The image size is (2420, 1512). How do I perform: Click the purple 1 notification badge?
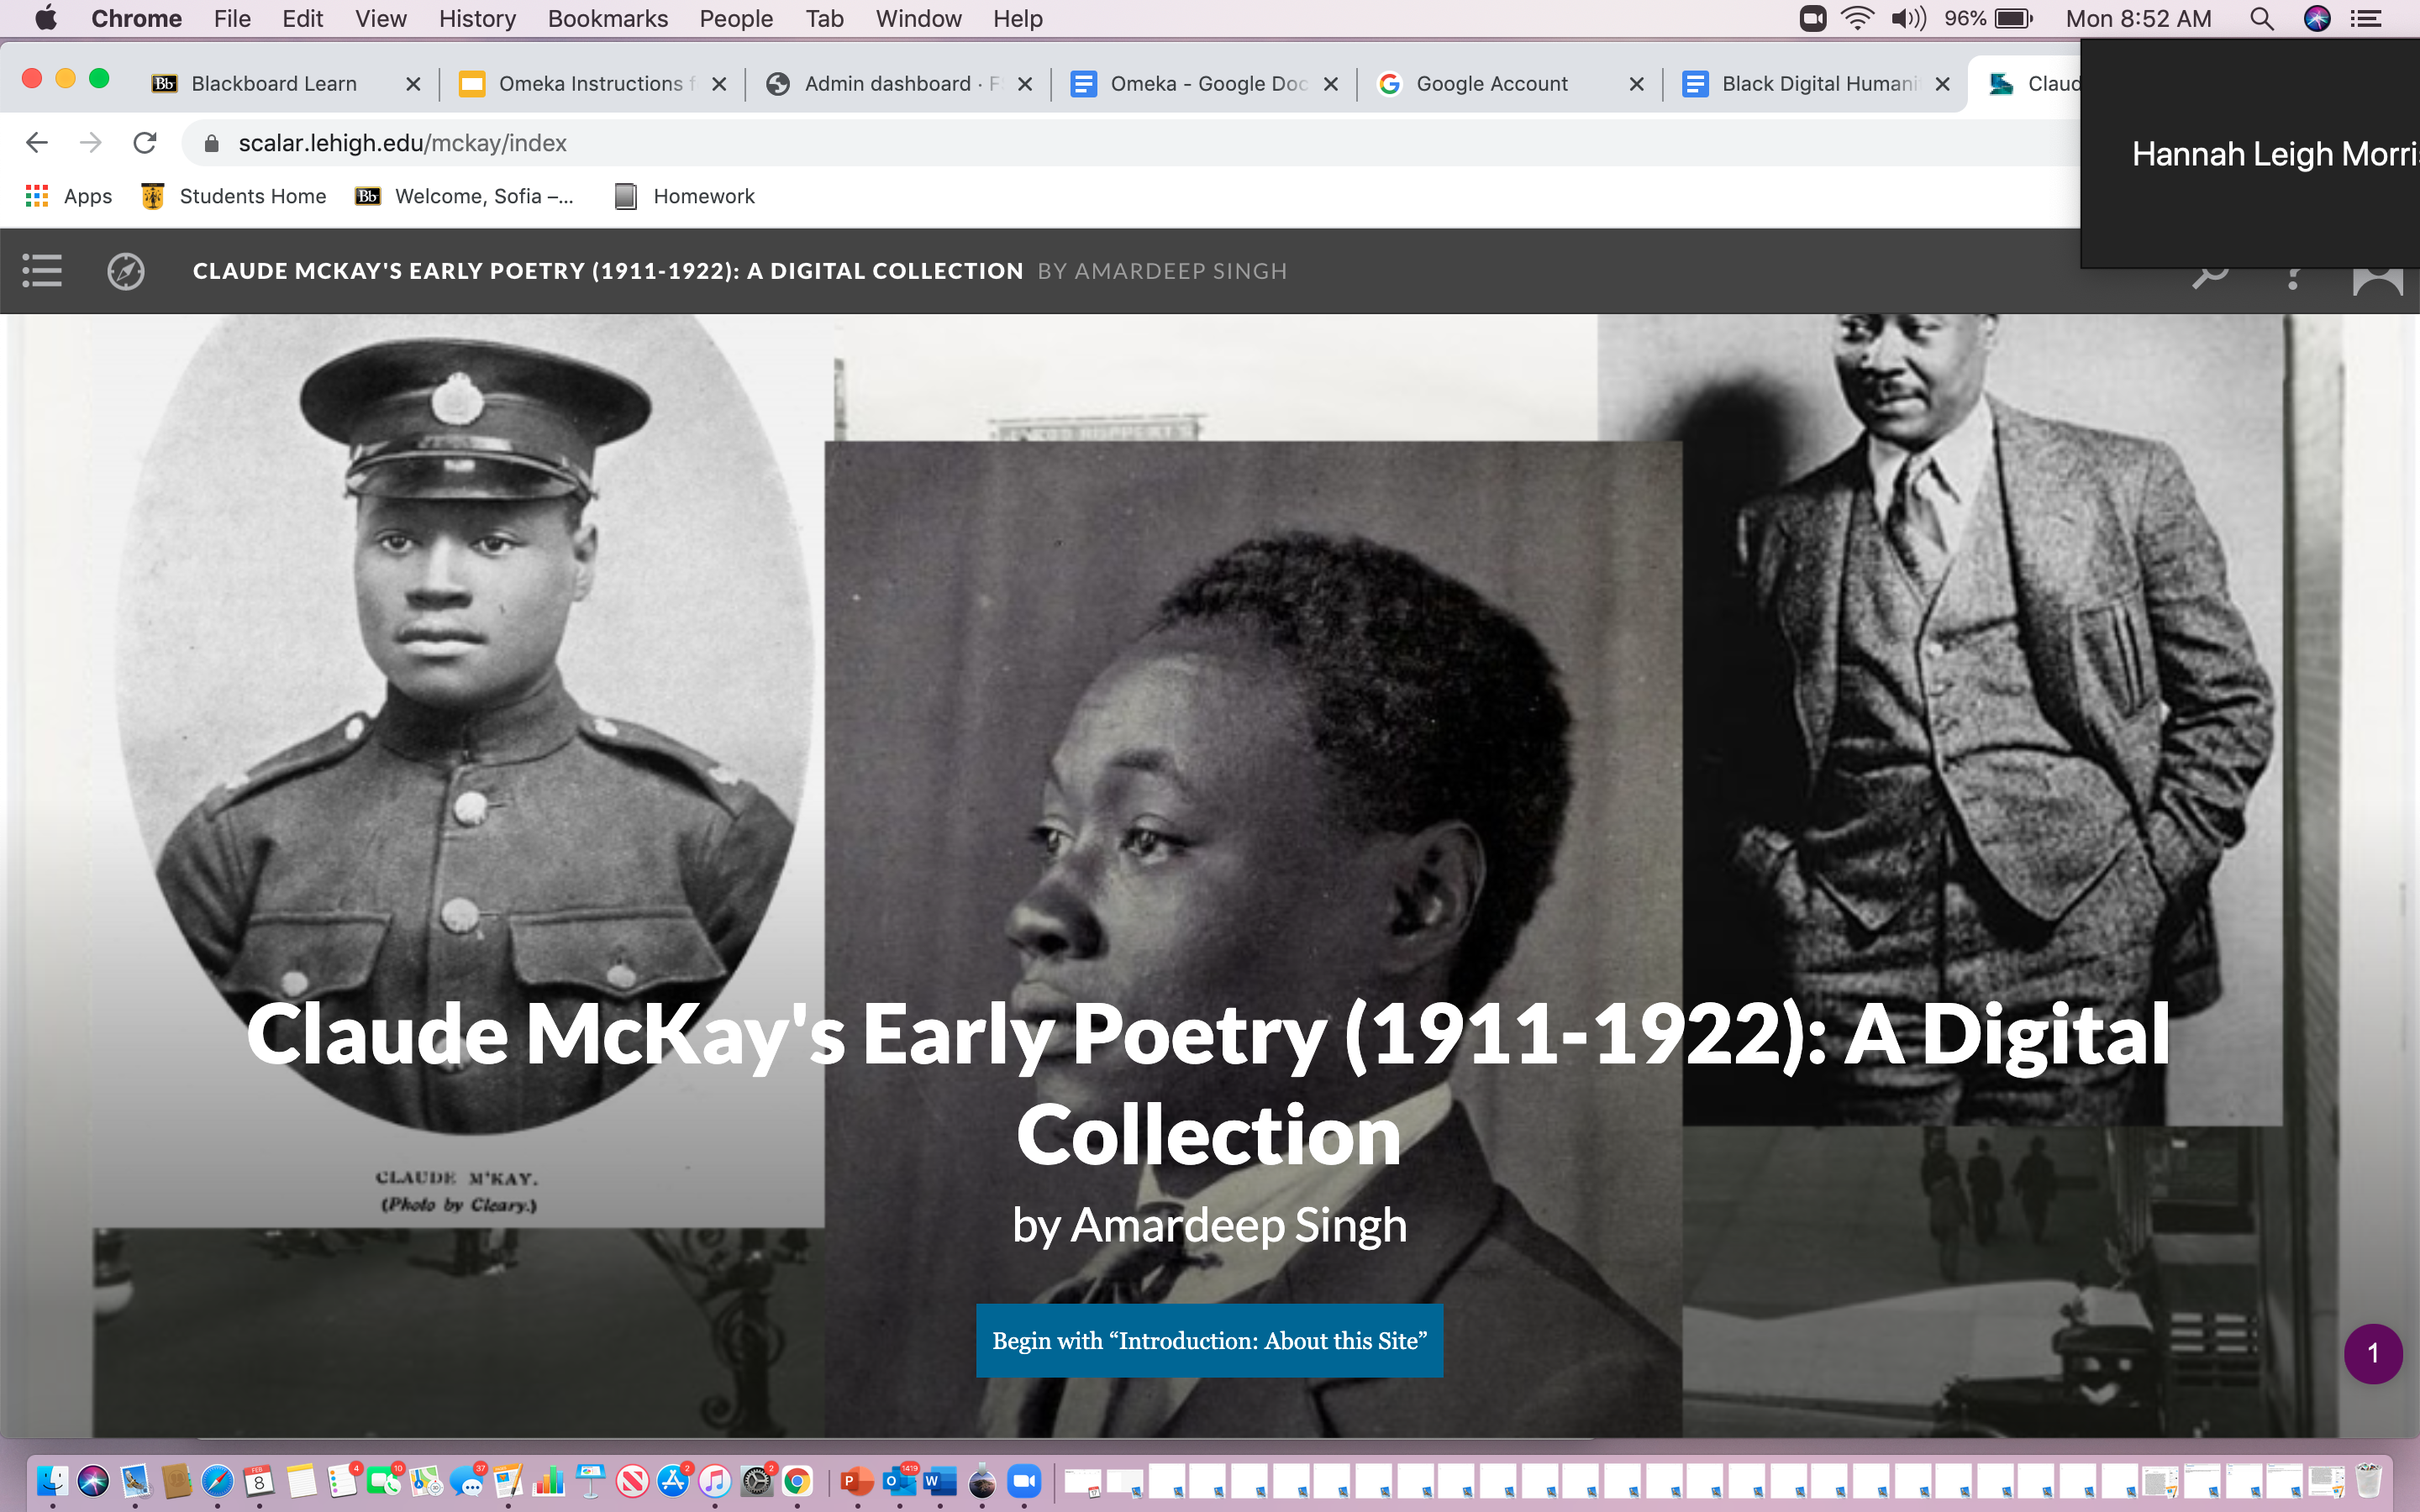pos(2373,1353)
